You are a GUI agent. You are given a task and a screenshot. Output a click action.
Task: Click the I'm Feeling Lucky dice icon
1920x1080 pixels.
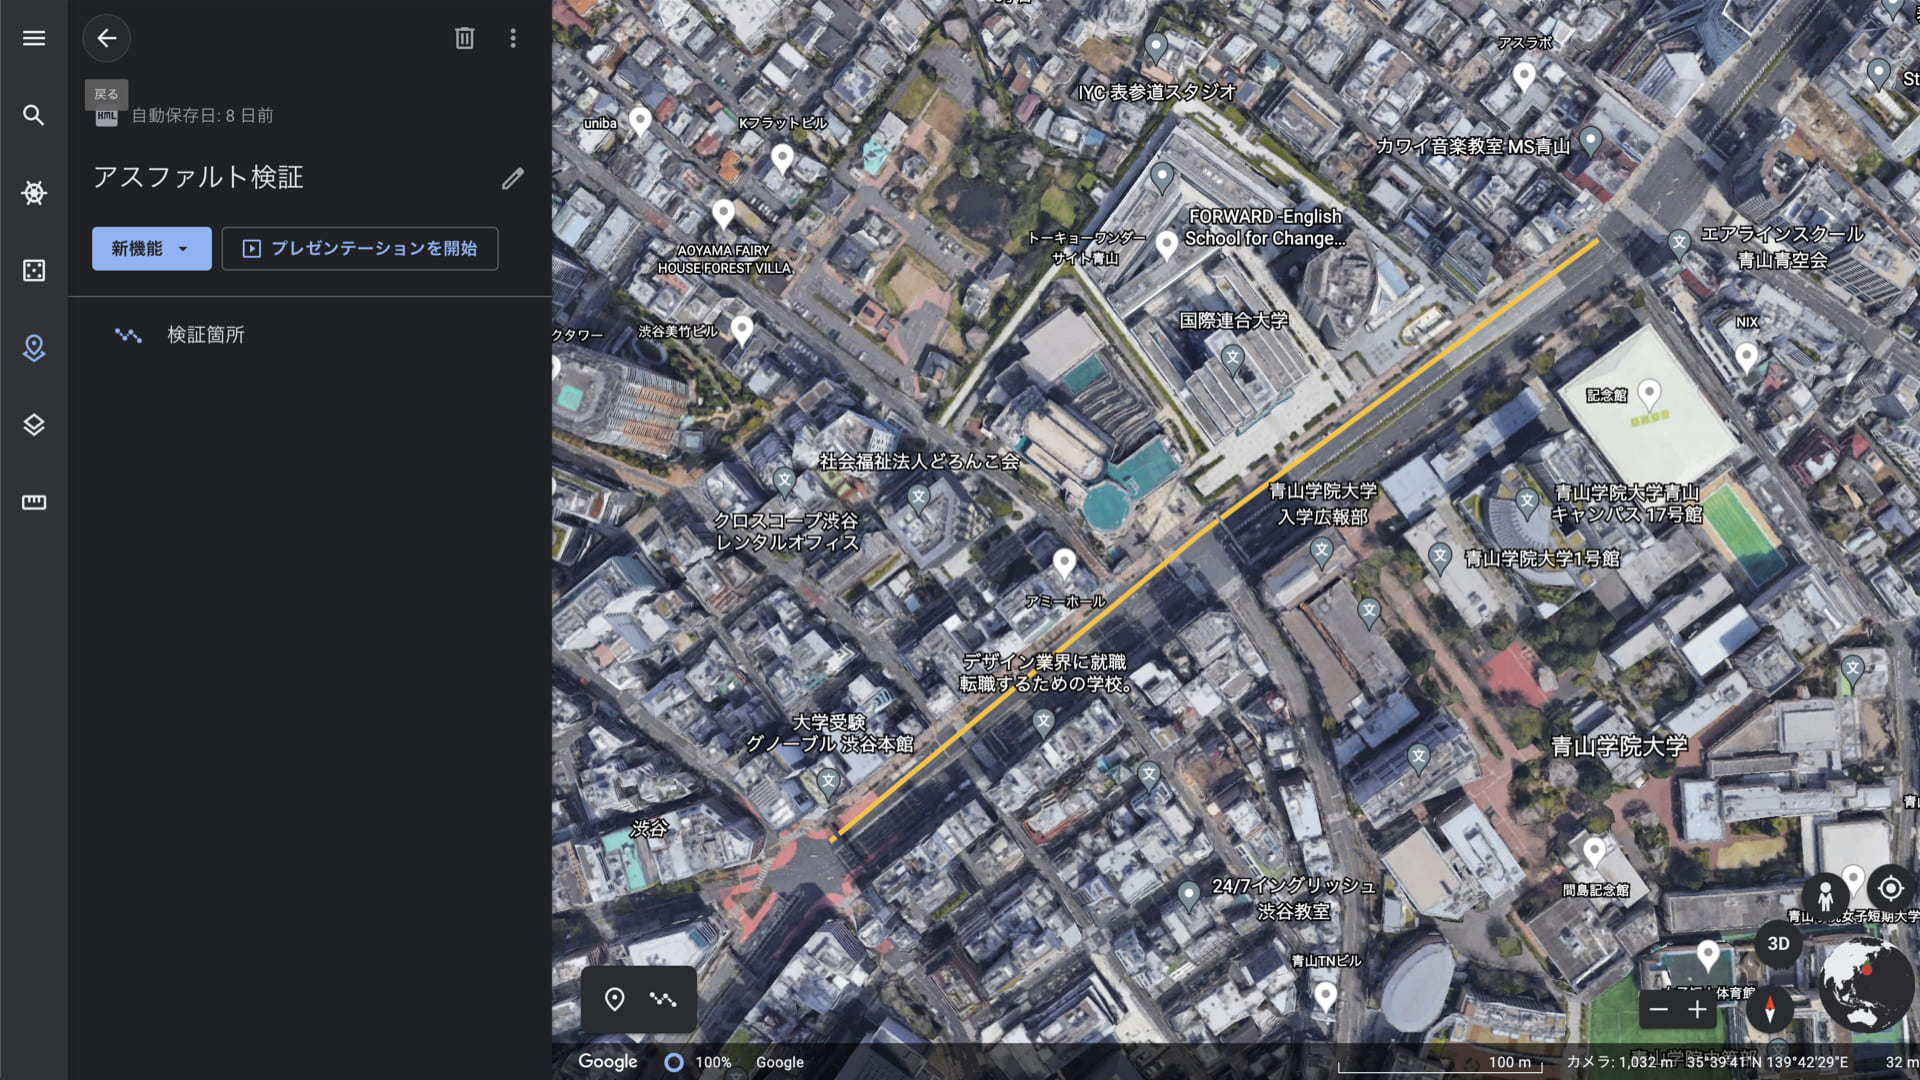(34, 270)
